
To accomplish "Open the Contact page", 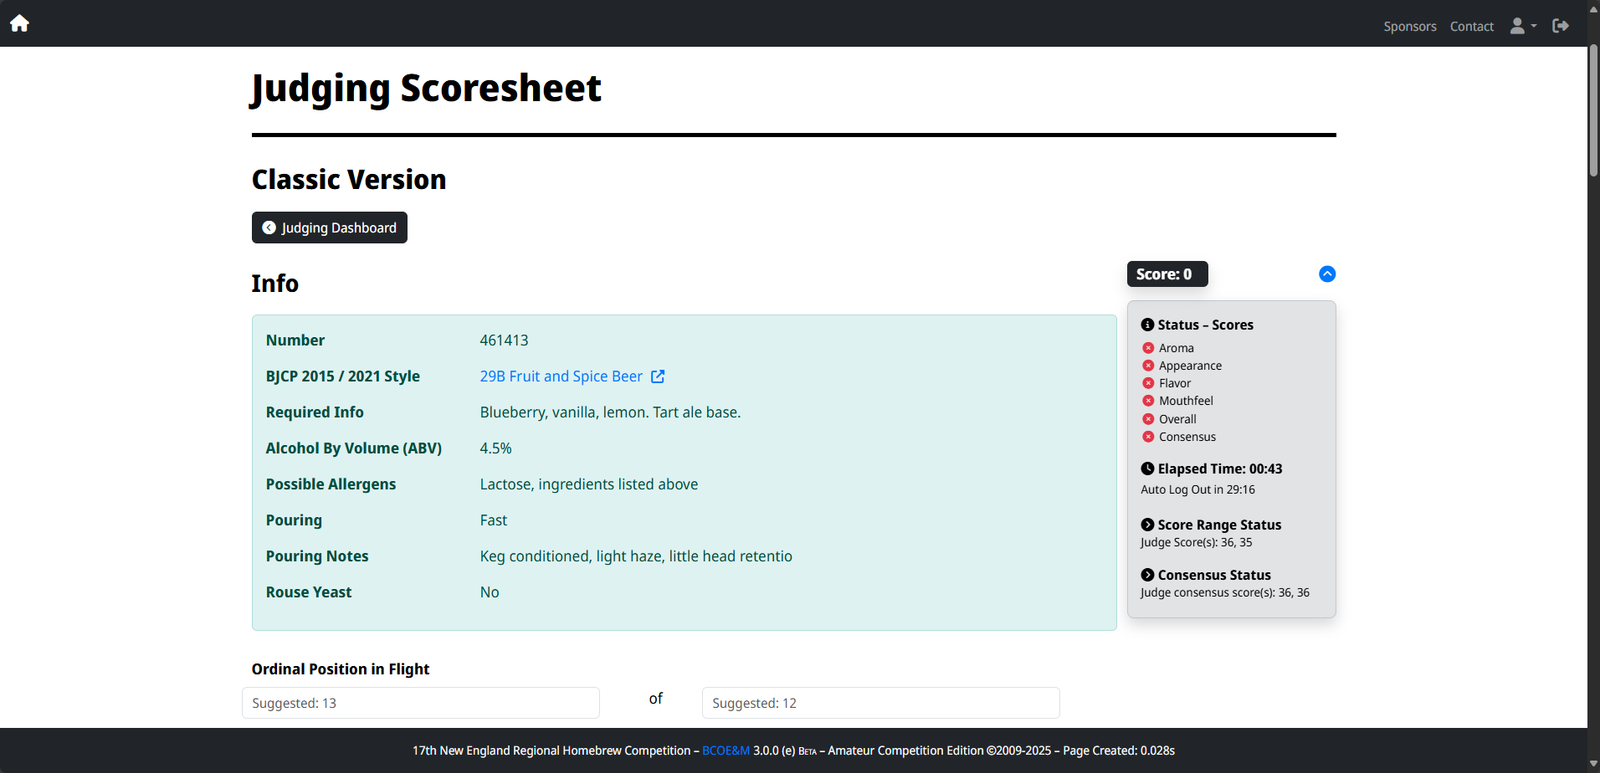I will pos(1472,26).
